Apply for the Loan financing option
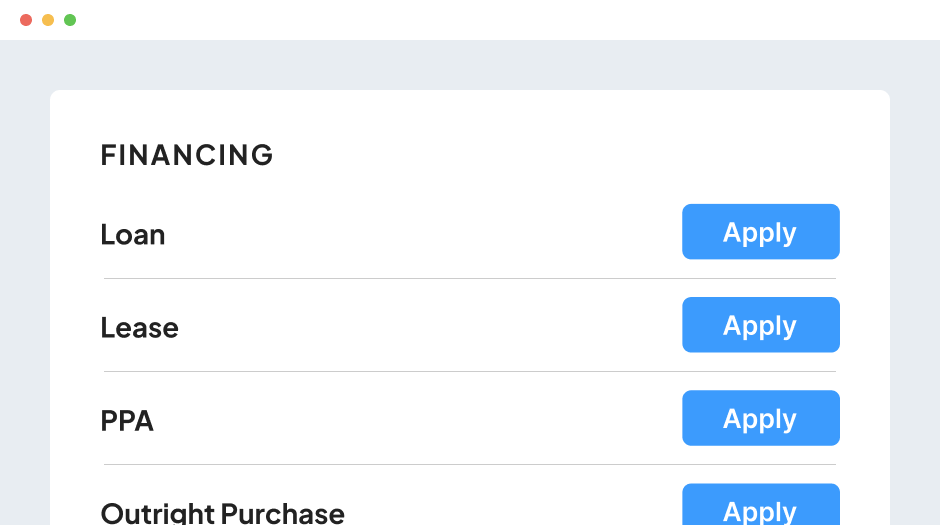Image resolution: width=940 pixels, height=525 pixels. [760, 232]
